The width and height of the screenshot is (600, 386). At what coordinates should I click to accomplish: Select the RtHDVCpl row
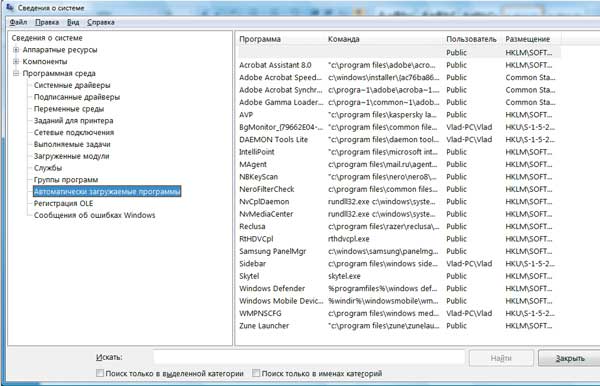pos(399,239)
